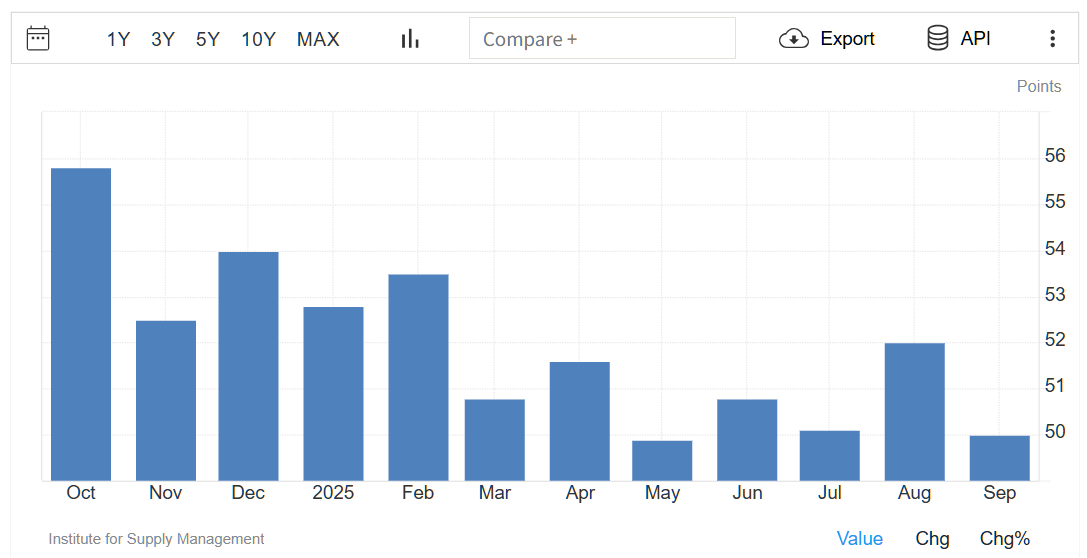Select the 5Y time range
1087x558 pixels.
[208, 39]
